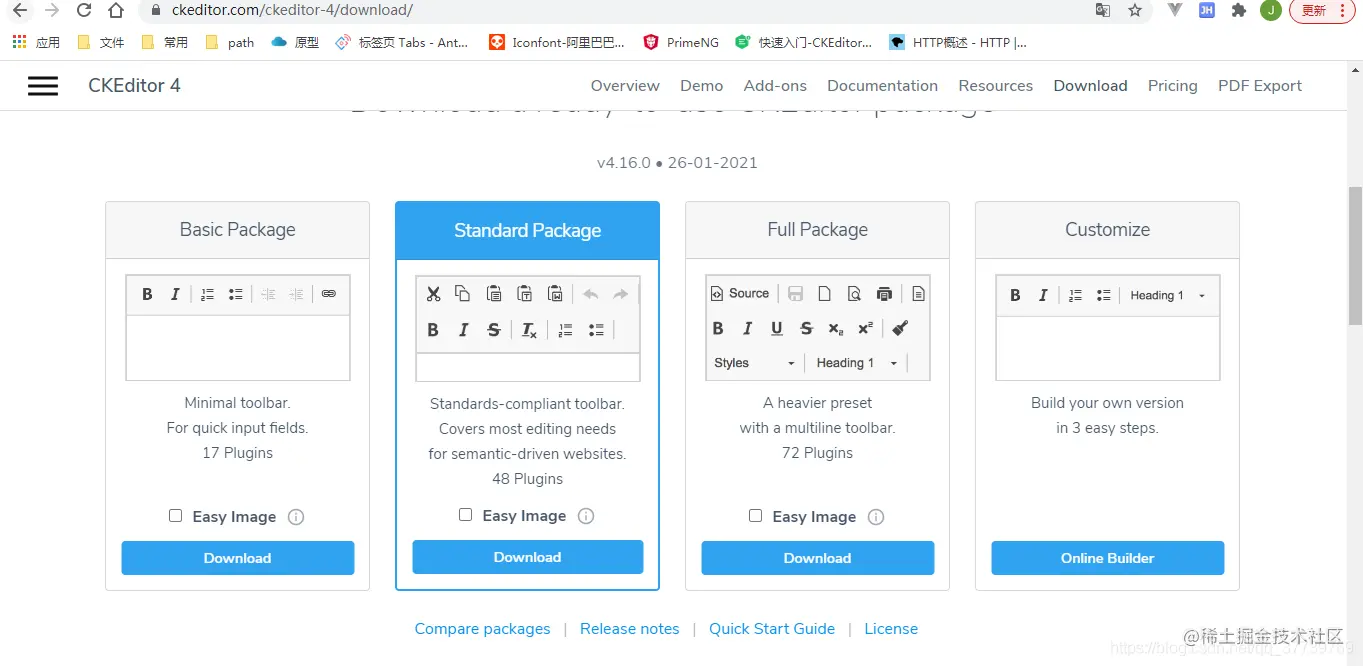
Task: Open Quick Start Guide link
Action: 772,629
